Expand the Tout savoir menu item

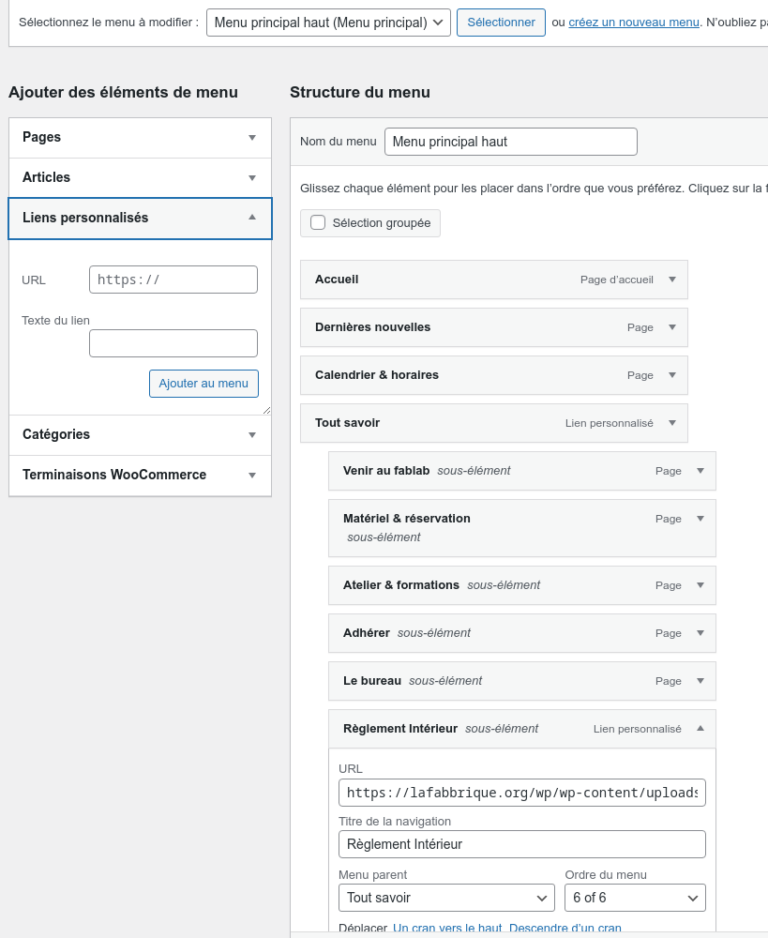[672, 423]
